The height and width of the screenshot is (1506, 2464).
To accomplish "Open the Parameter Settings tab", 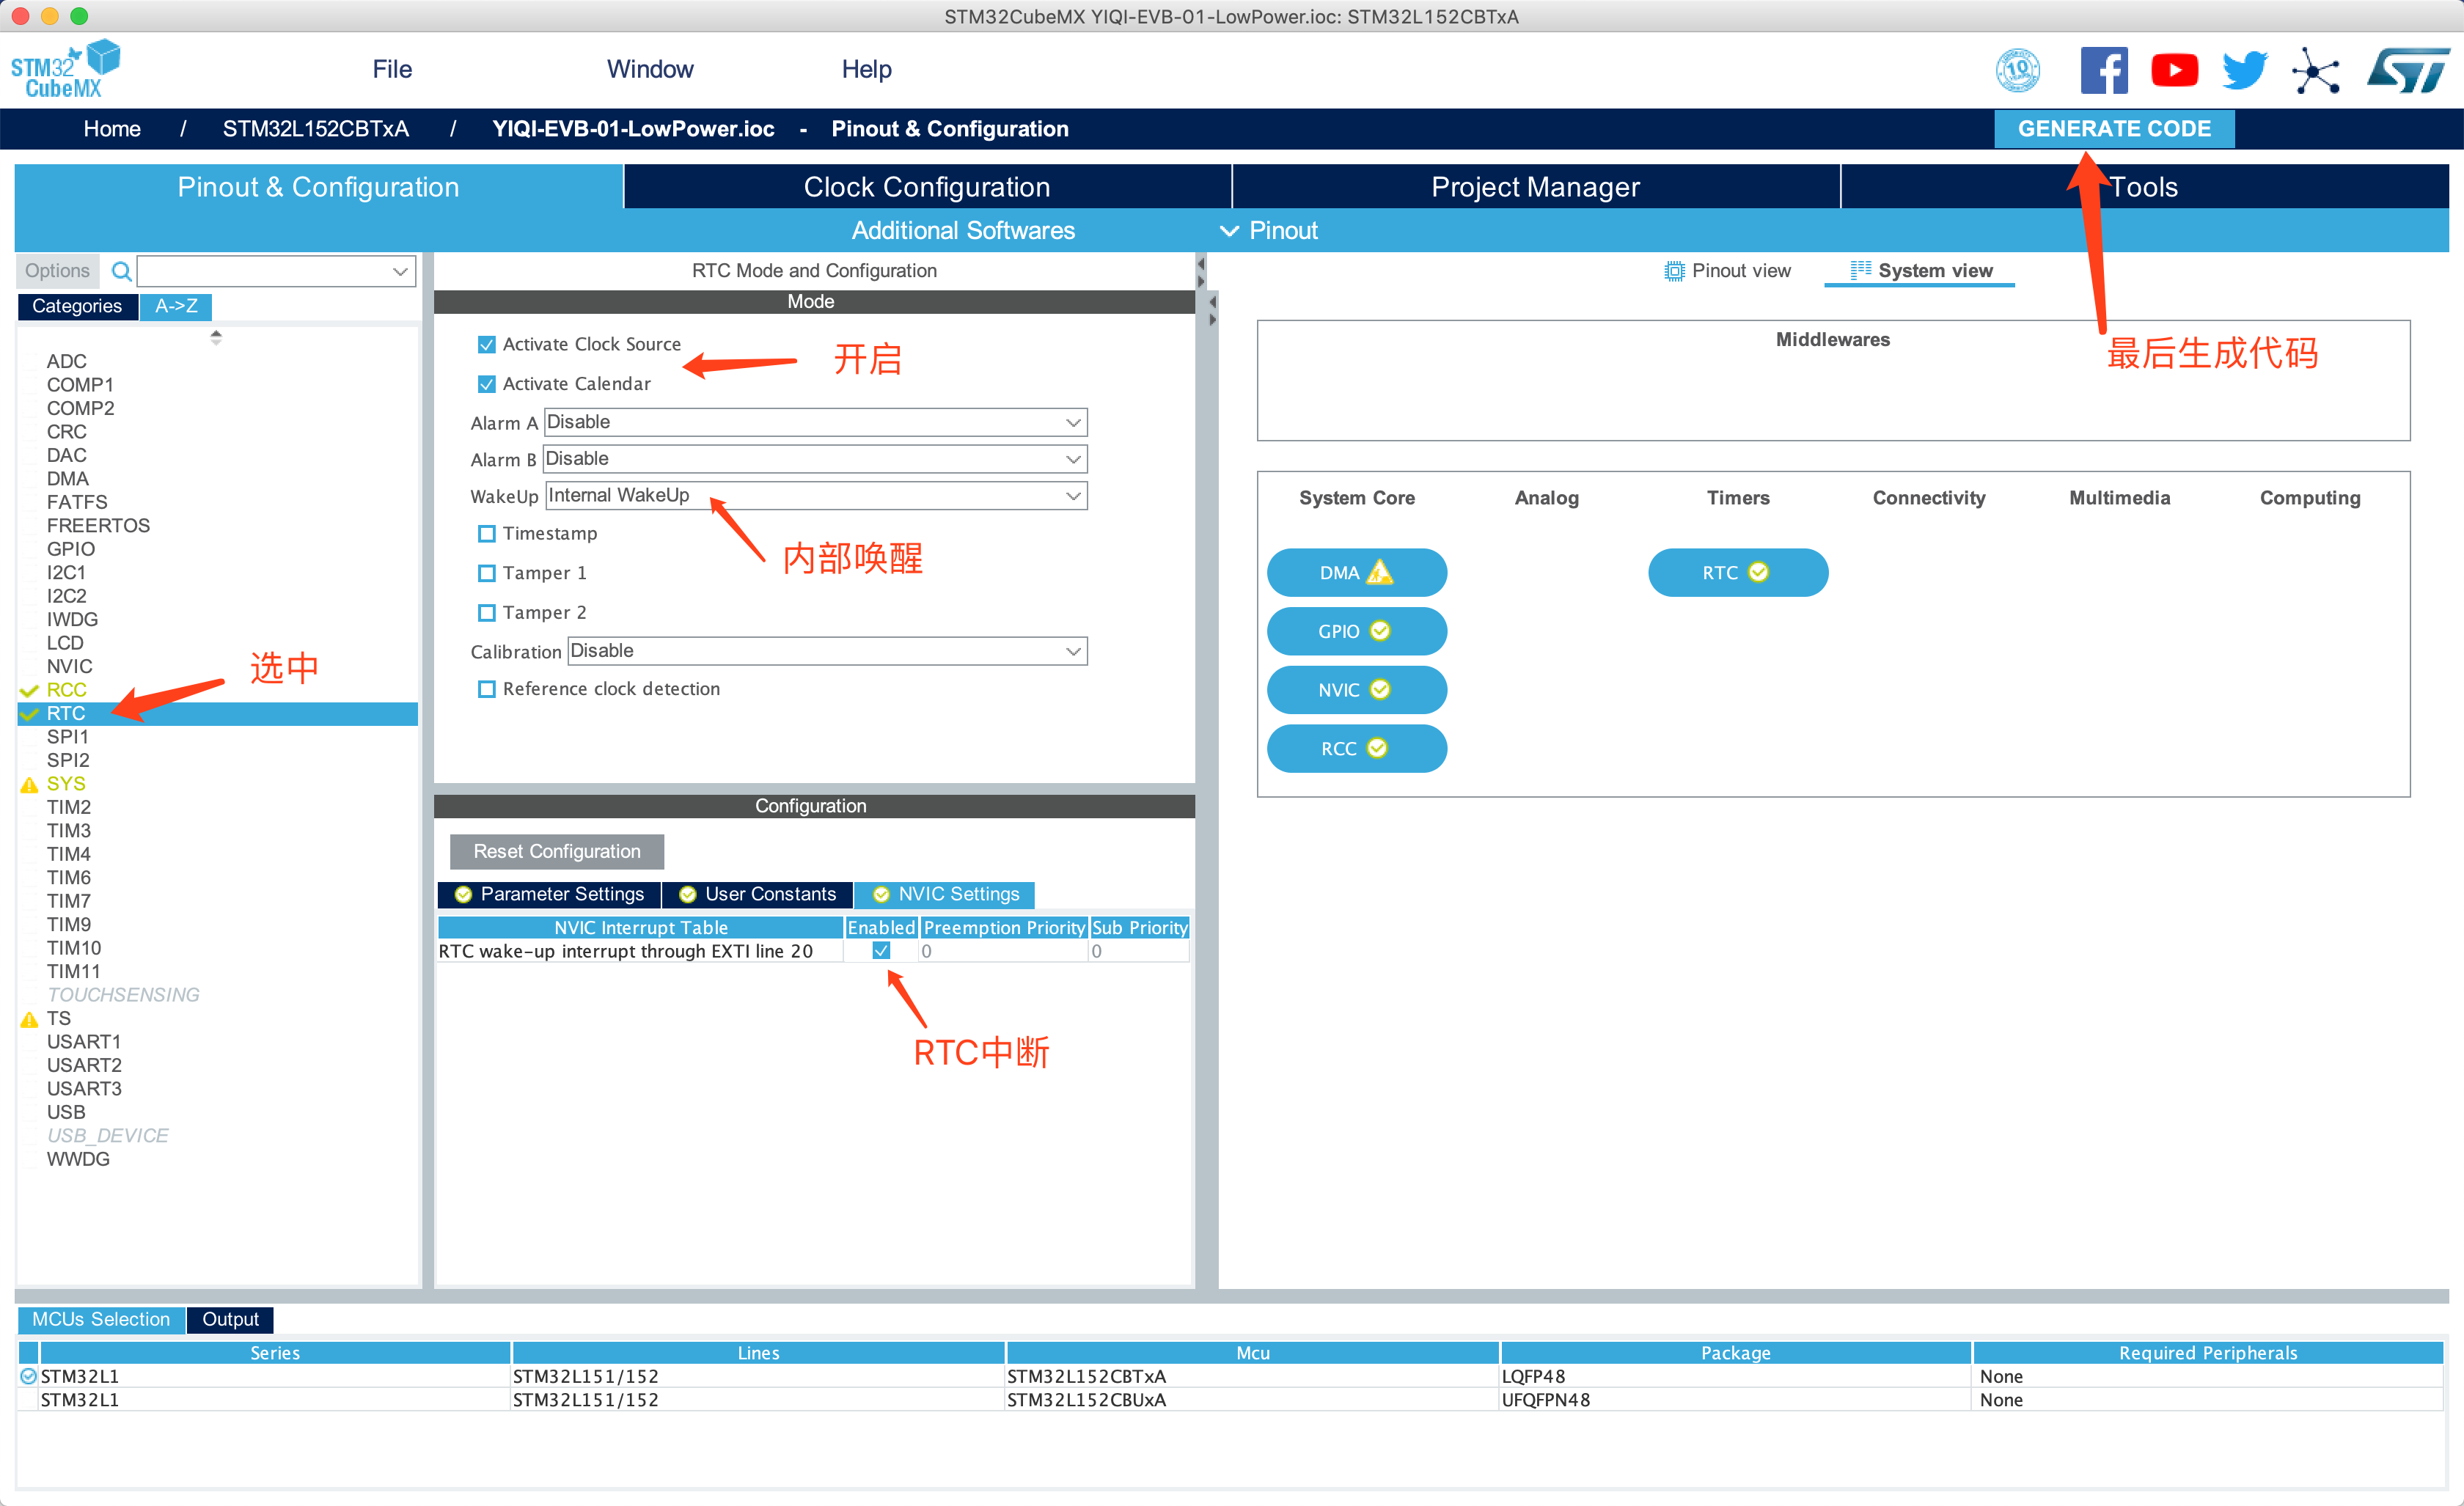I will point(550,894).
